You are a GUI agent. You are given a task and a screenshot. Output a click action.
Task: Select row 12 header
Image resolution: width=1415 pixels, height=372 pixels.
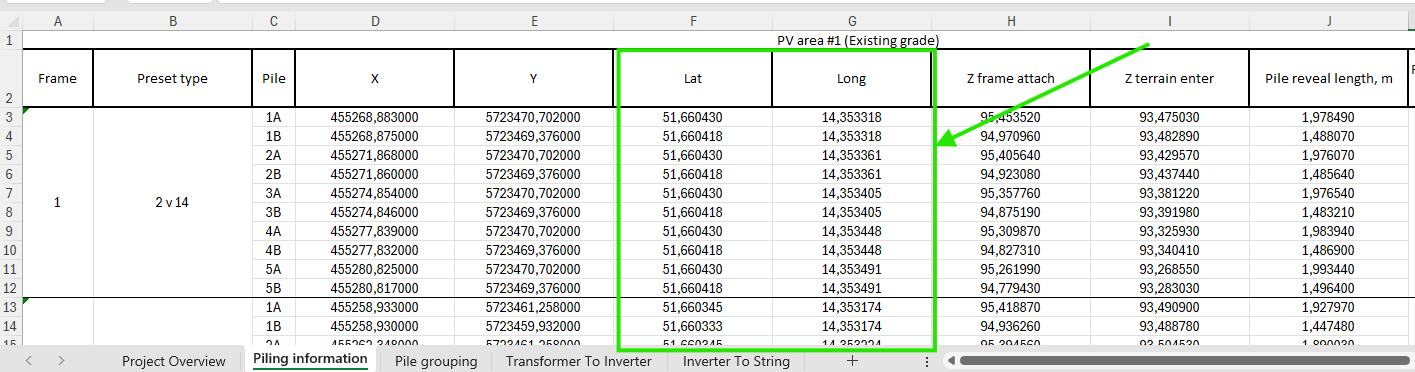click(10, 288)
